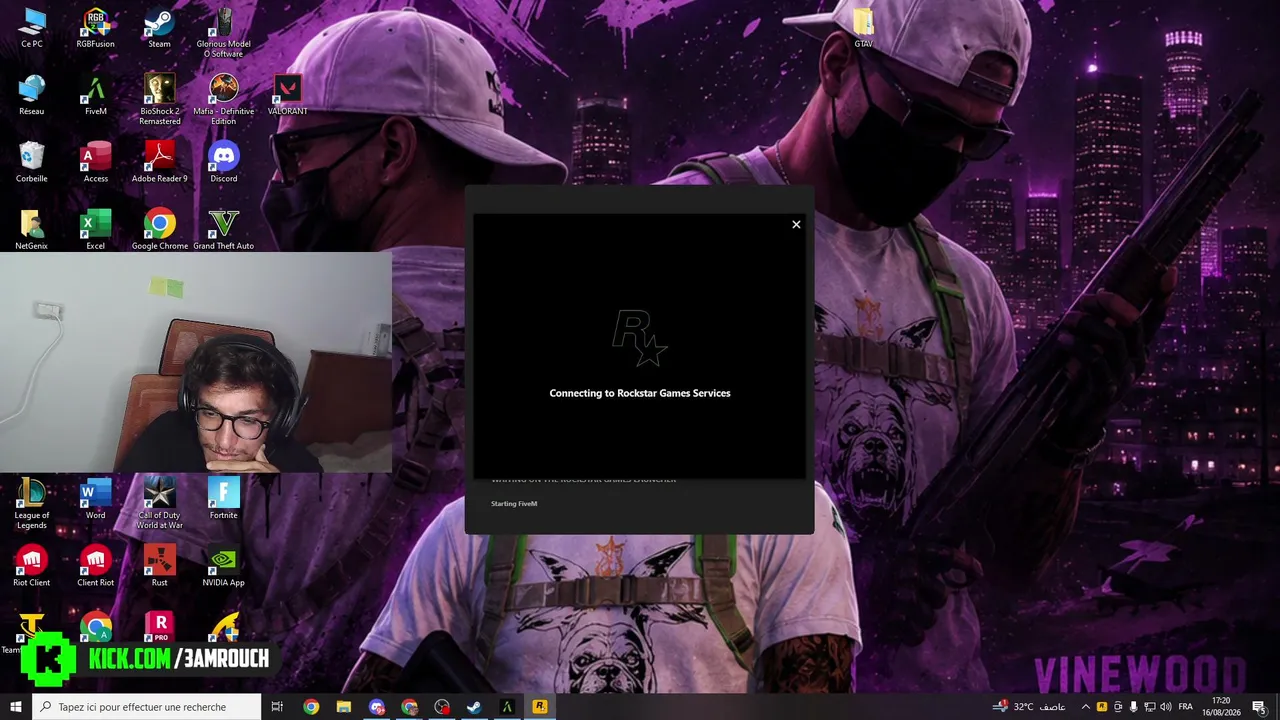Click the 'Starting FiveM' status text
This screenshot has height=720, width=1280.
tap(514, 504)
